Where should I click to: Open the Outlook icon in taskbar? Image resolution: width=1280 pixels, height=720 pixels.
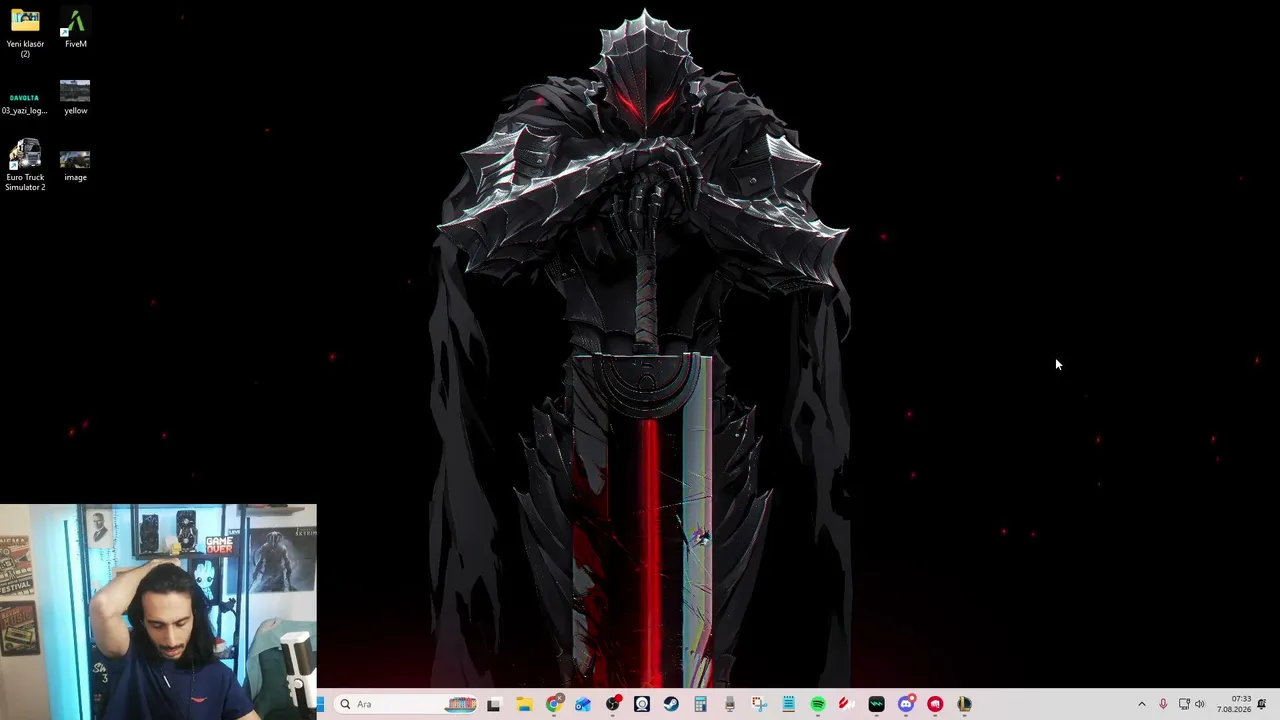pyautogui.click(x=583, y=704)
